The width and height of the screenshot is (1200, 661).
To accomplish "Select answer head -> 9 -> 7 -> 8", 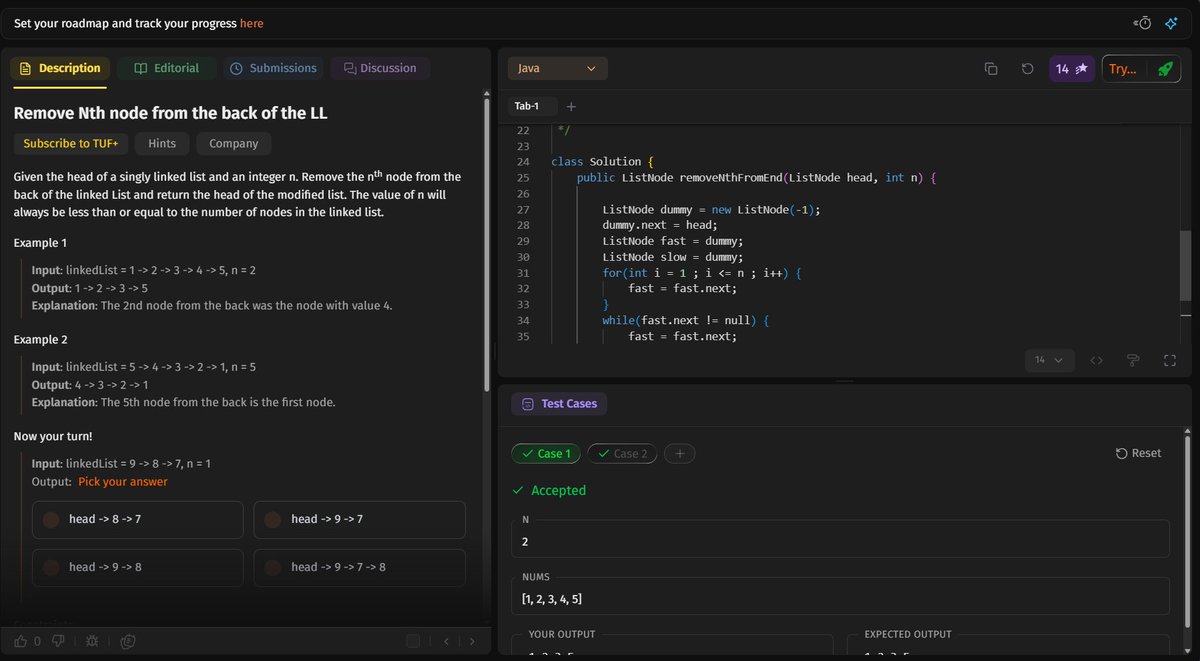I will point(359,567).
